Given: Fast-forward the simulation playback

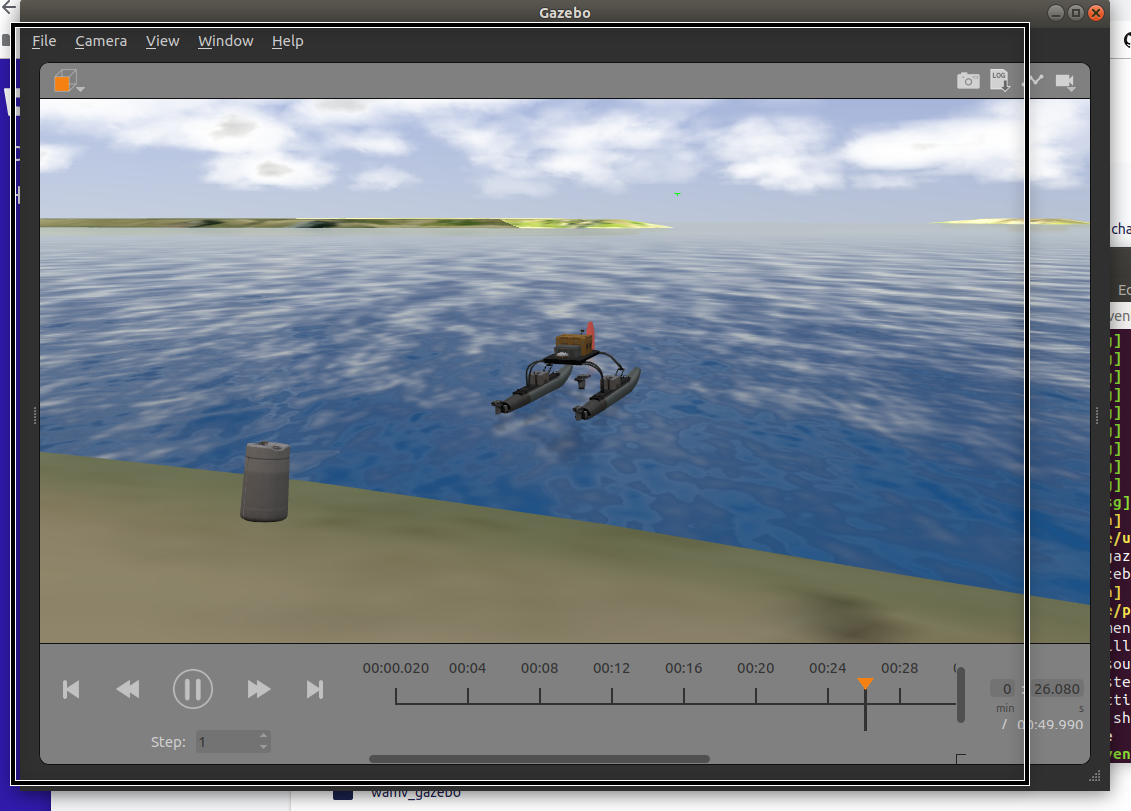Looking at the screenshot, I should [258, 689].
